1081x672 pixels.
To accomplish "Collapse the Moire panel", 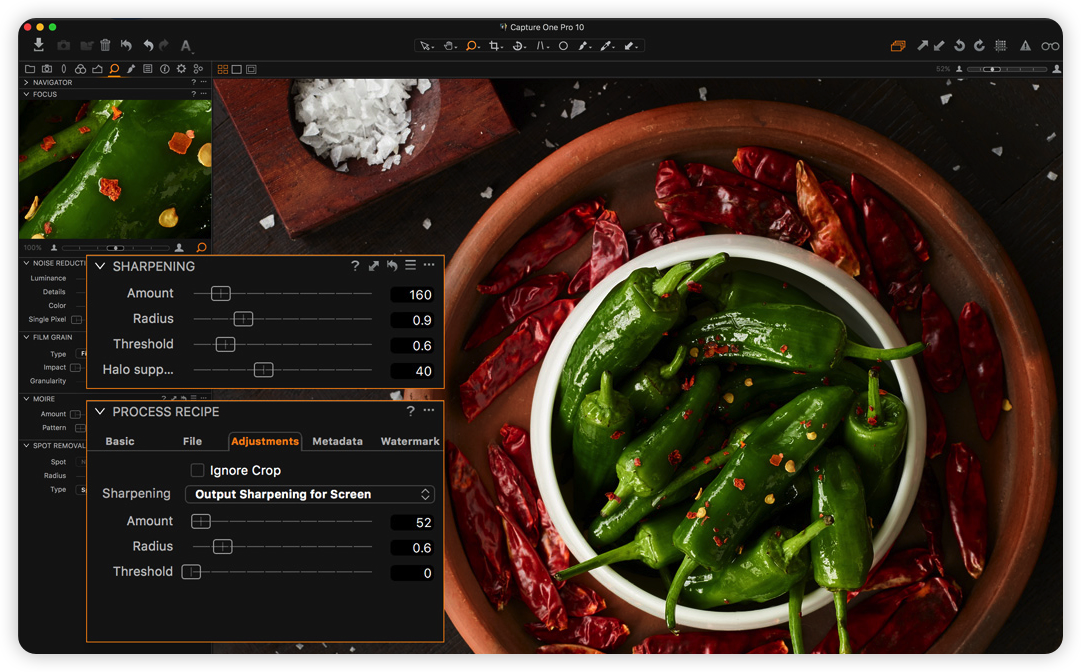I will pyautogui.click(x=27, y=399).
